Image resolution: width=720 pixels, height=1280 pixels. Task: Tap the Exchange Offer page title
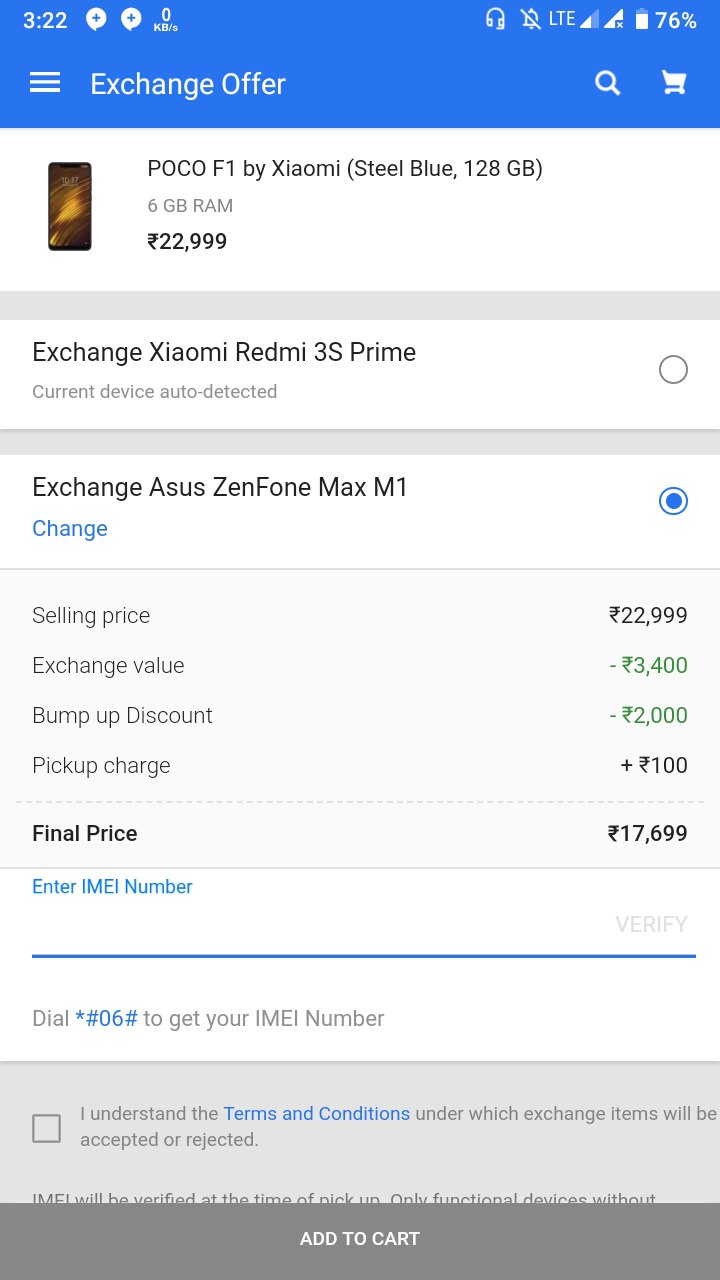click(x=188, y=84)
